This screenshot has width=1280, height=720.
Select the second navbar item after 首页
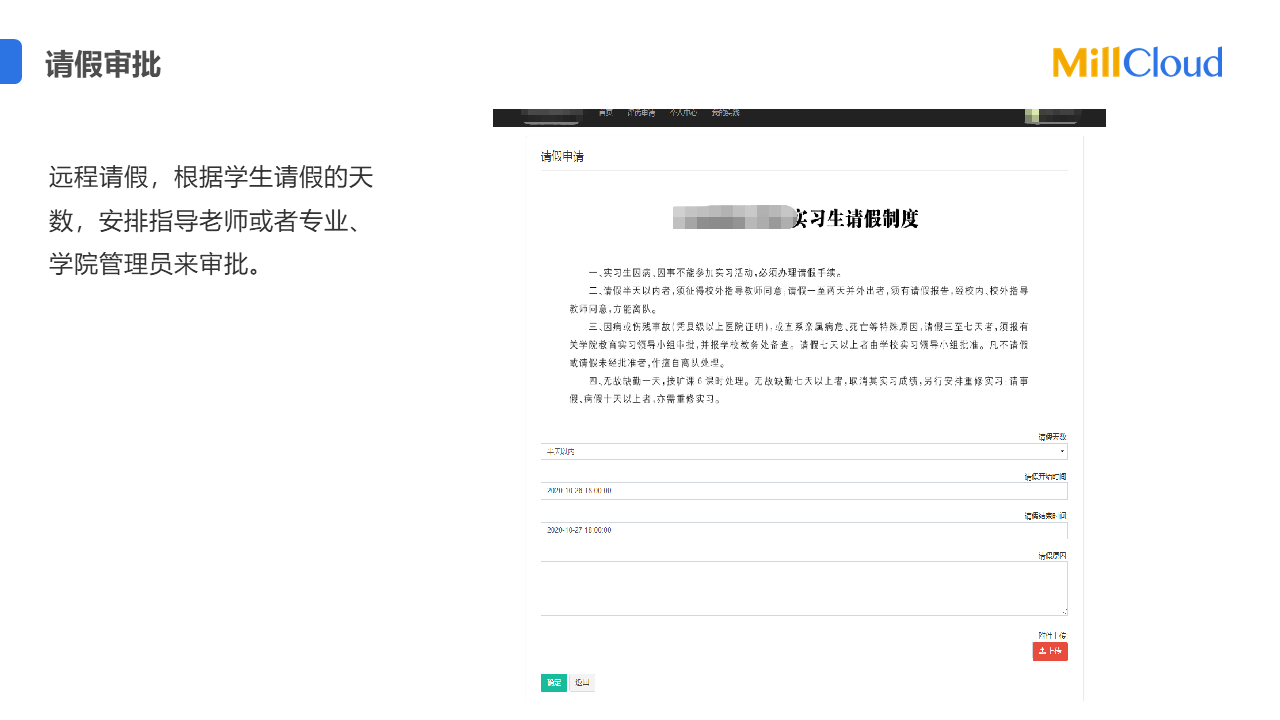[x=641, y=113]
